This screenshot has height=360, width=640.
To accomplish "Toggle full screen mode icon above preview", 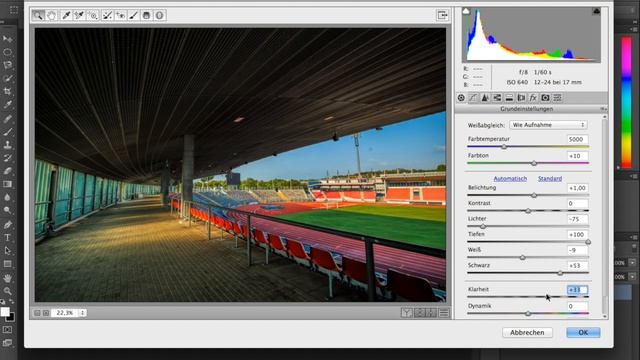I will (442, 16).
